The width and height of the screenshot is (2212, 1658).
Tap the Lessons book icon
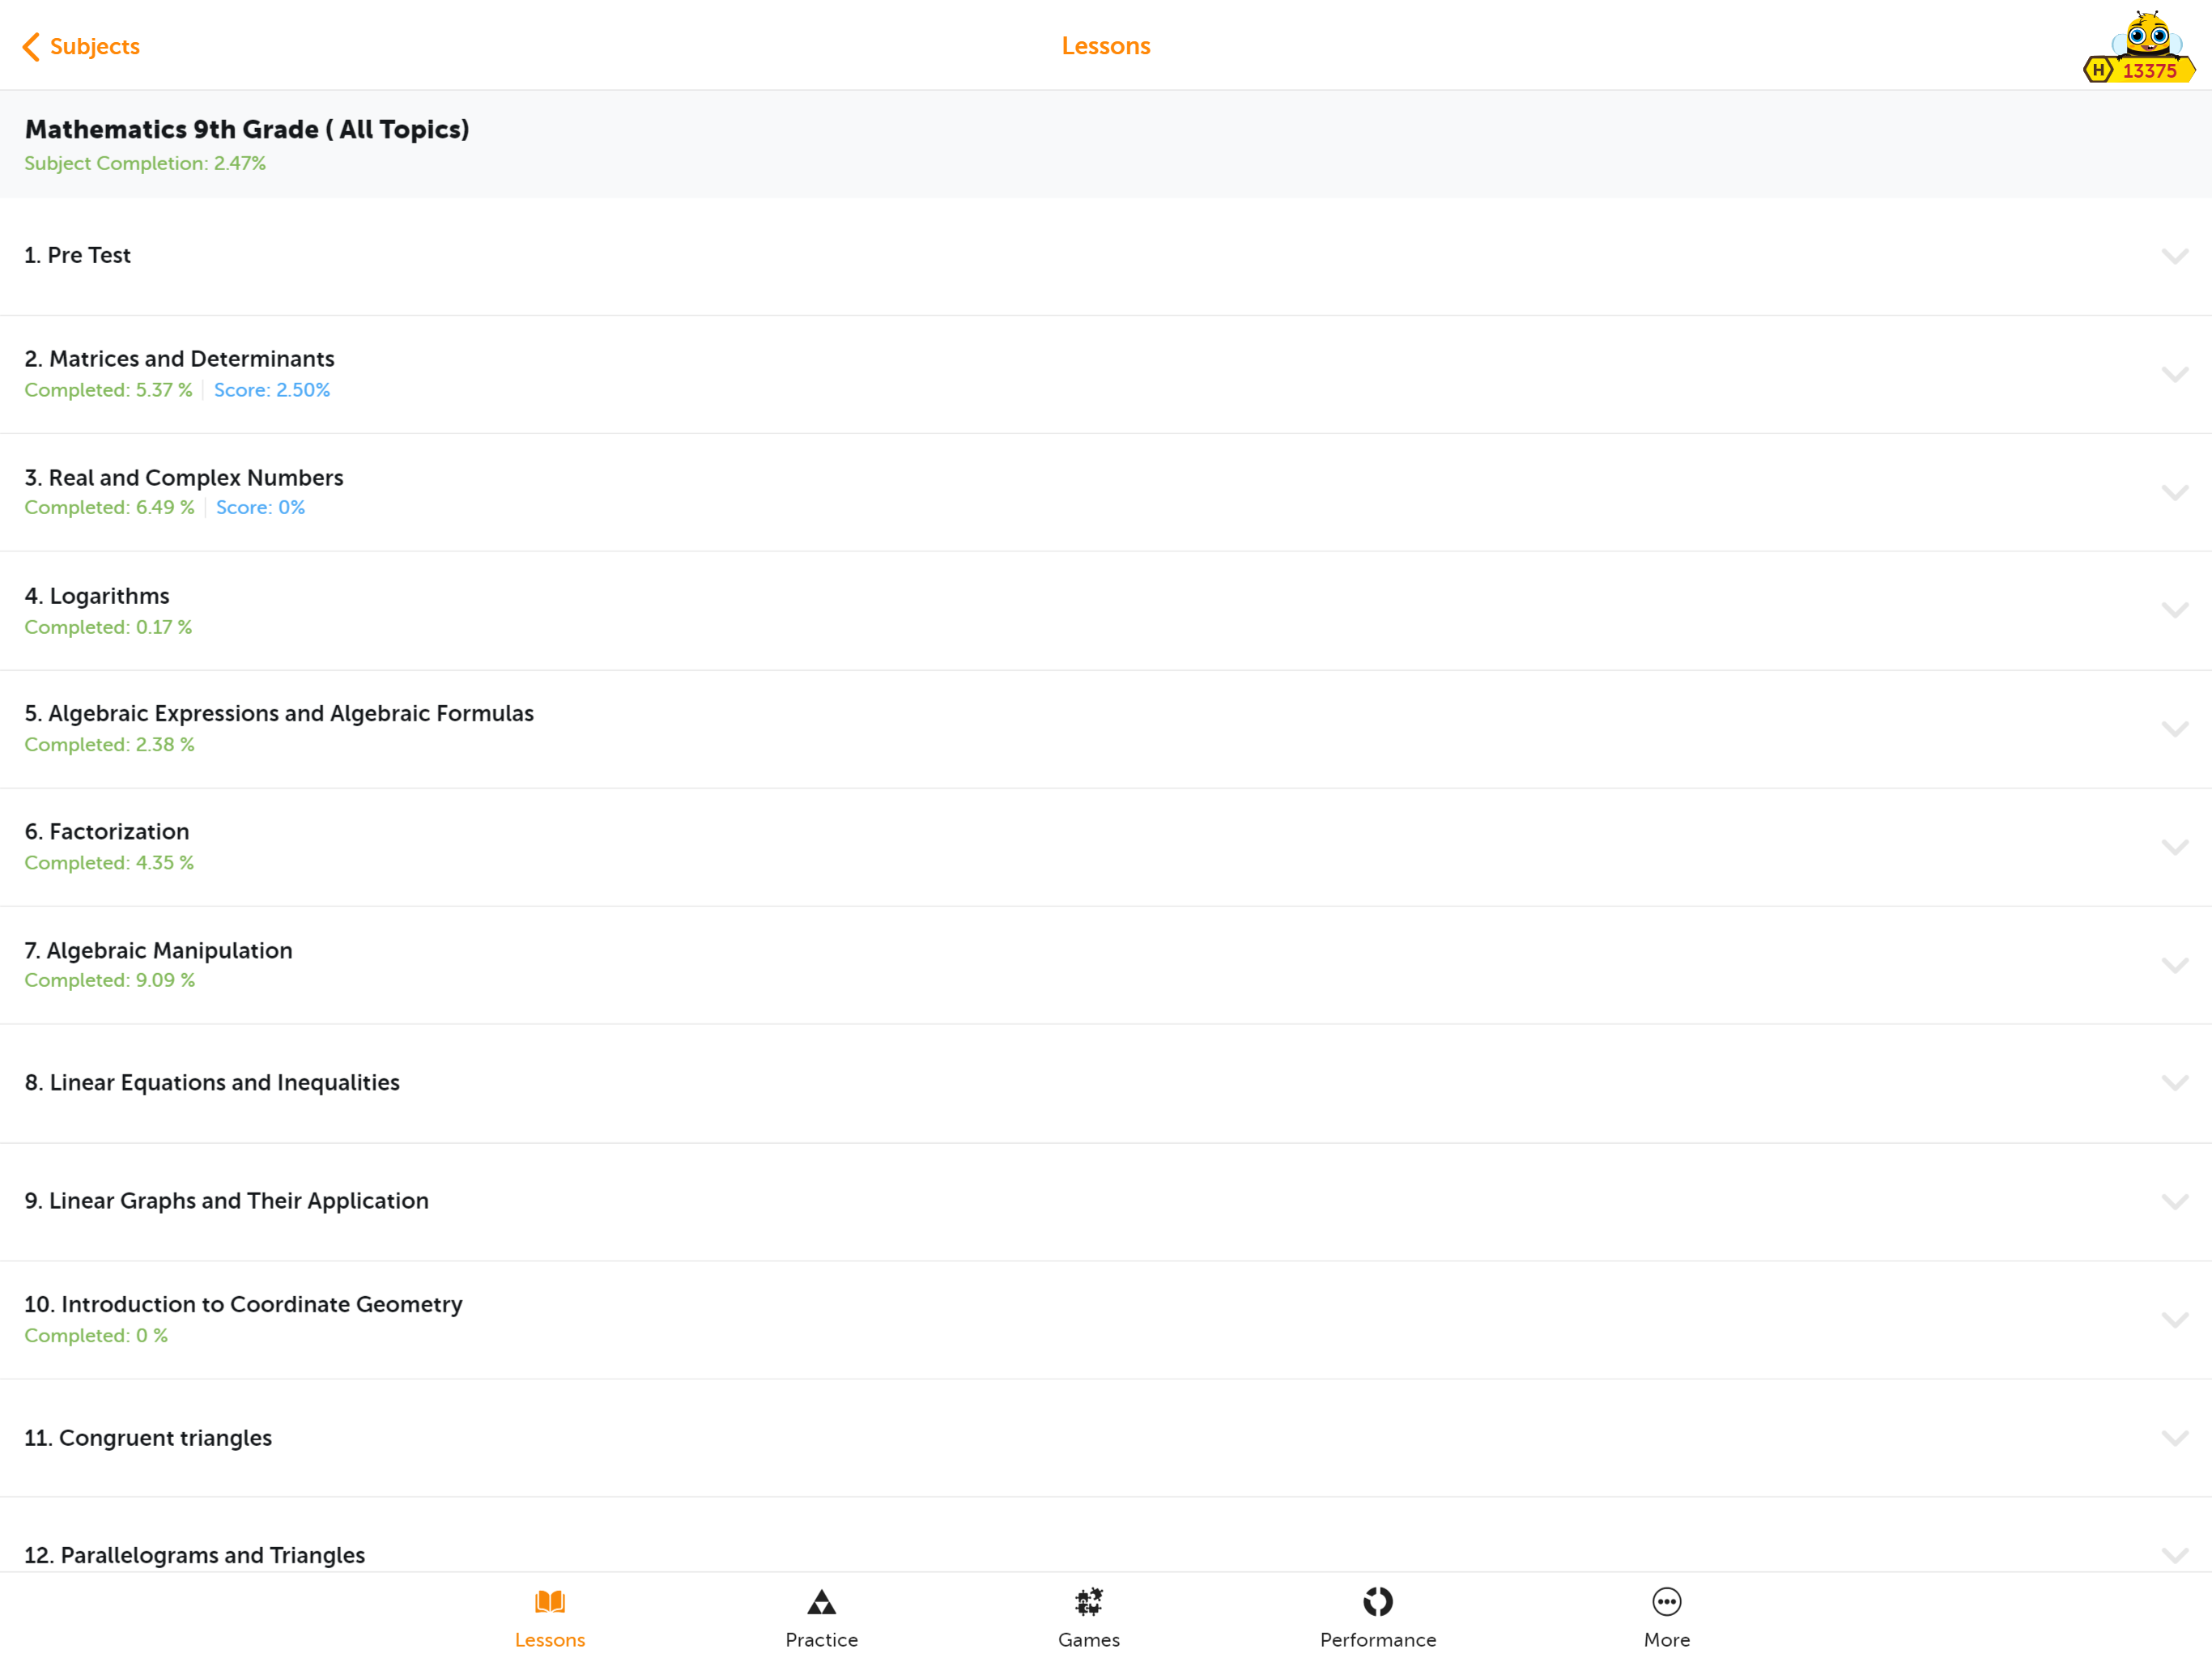click(550, 1602)
